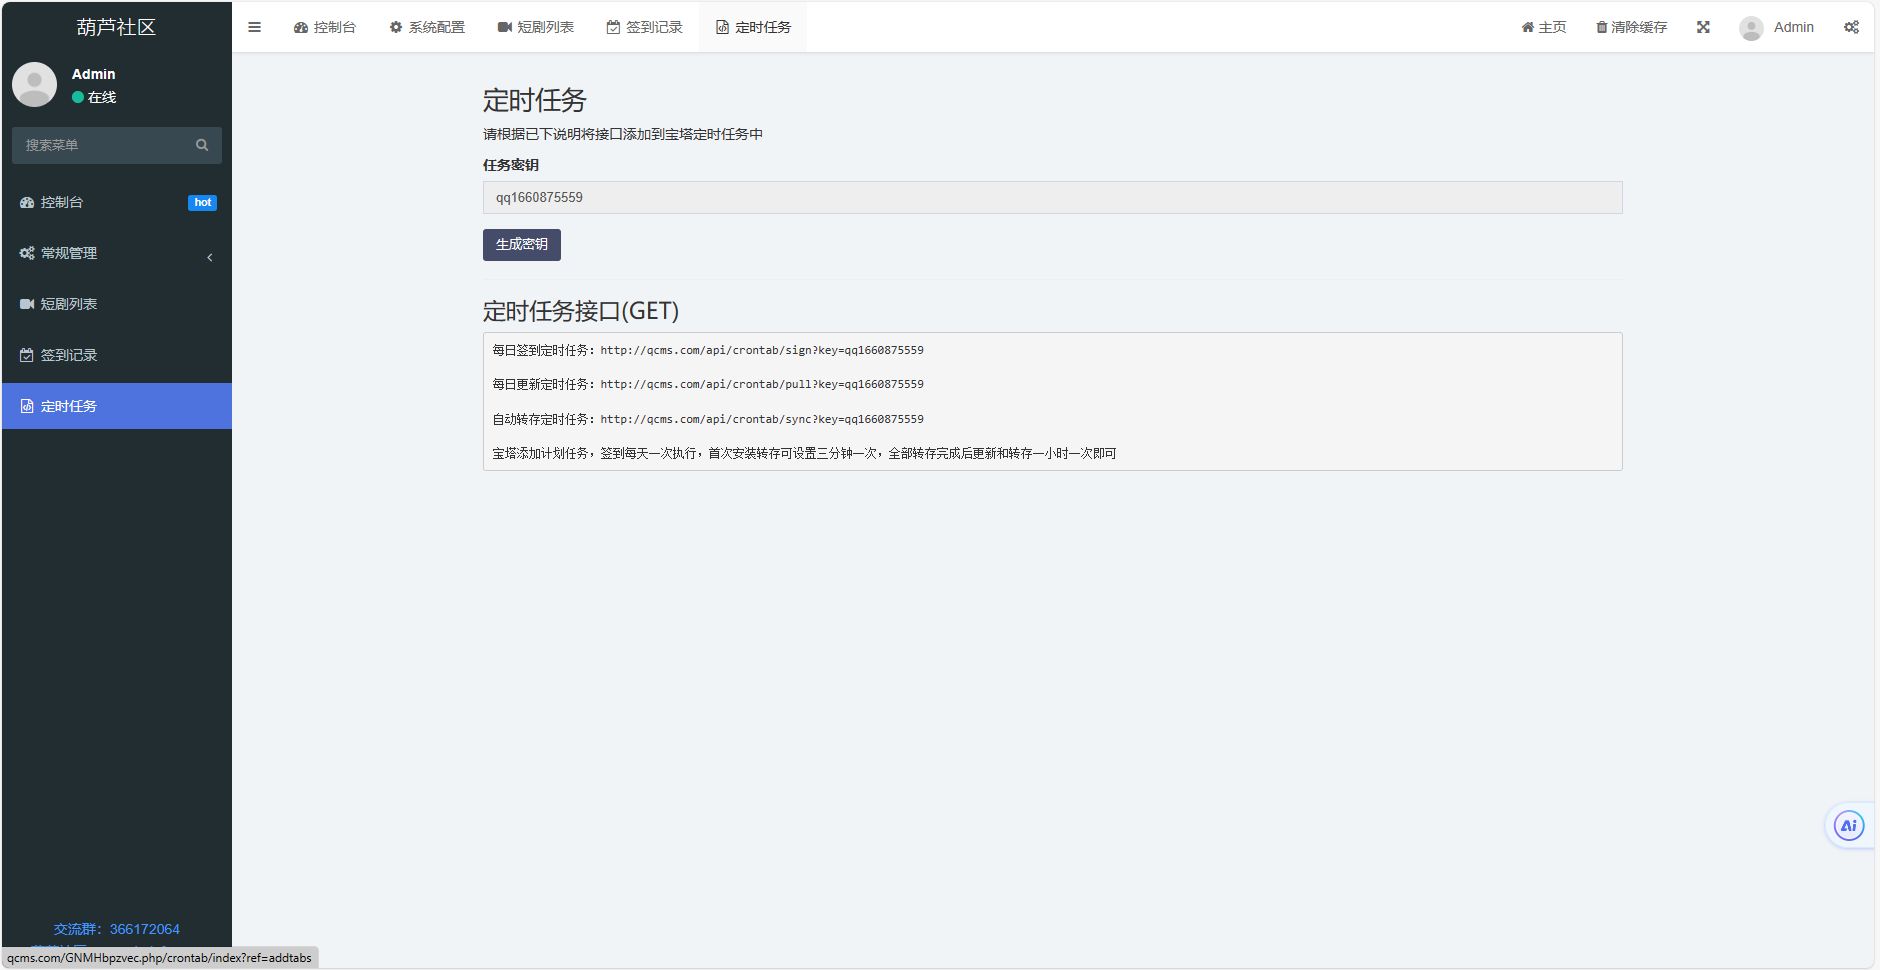Click the 生成密钥 button
This screenshot has height=970, width=1880.
click(x=521, y=245)
